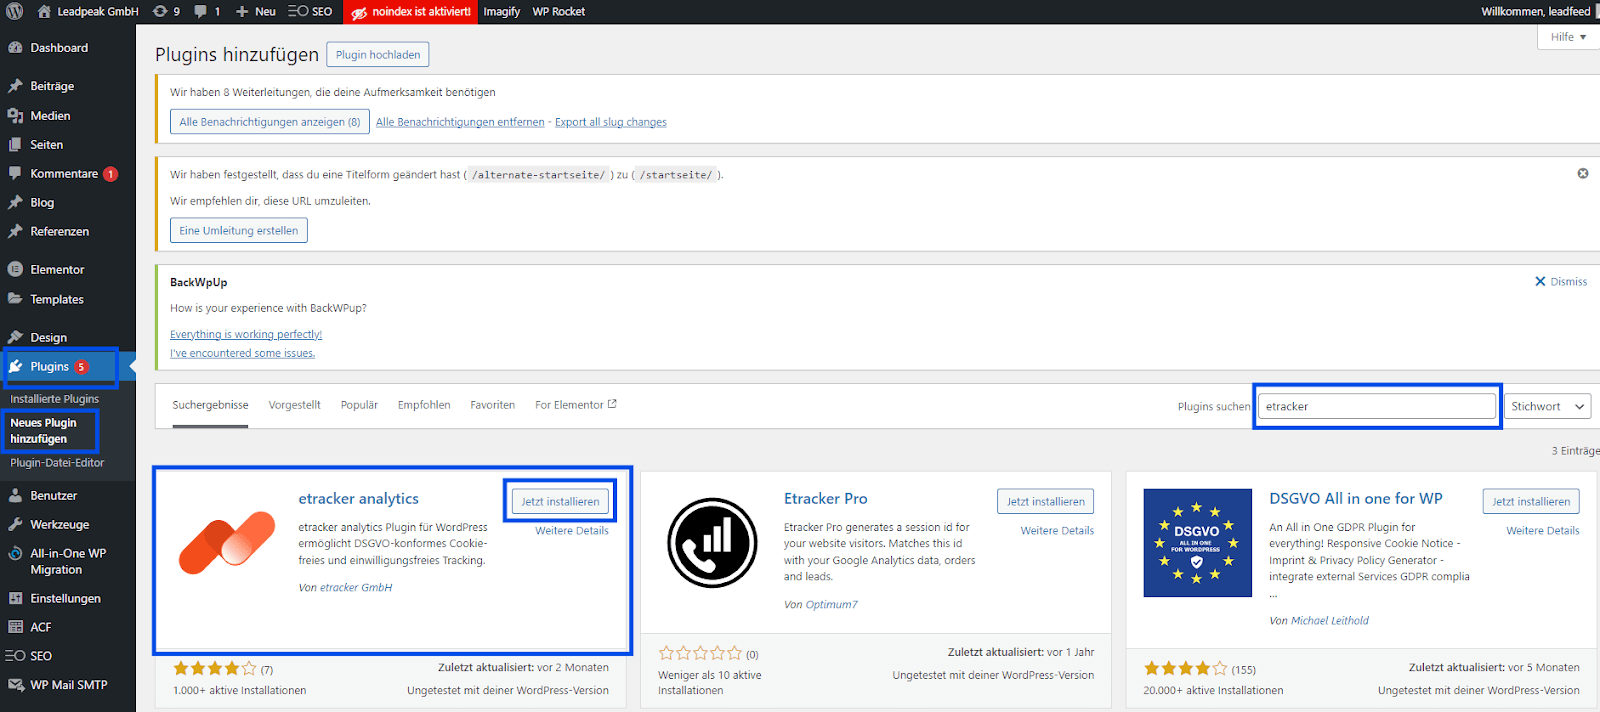Switch to the Favoriten tab
The height and width of the screenshot is (712, 1600).
coord(492,405)
